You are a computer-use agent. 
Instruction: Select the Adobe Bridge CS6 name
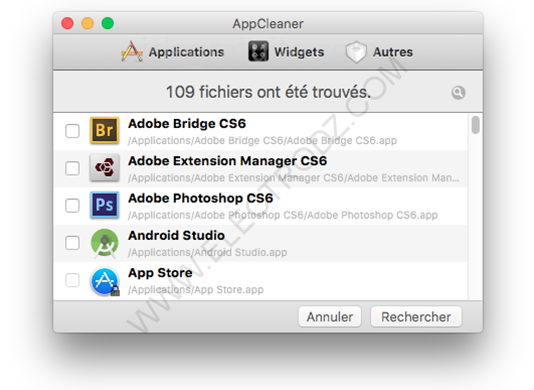coord(187,124)
